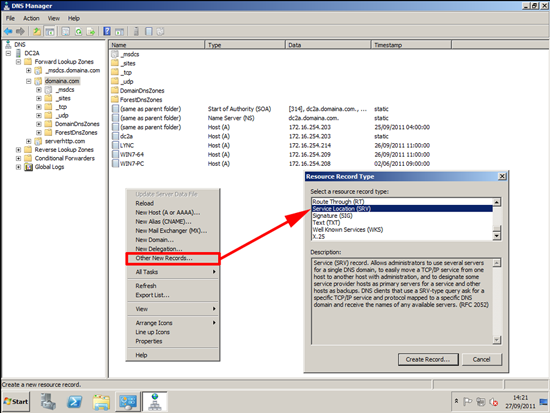Click the Create Record... button
The width and height of the screenshot is (550, 413).
point(428,359)
